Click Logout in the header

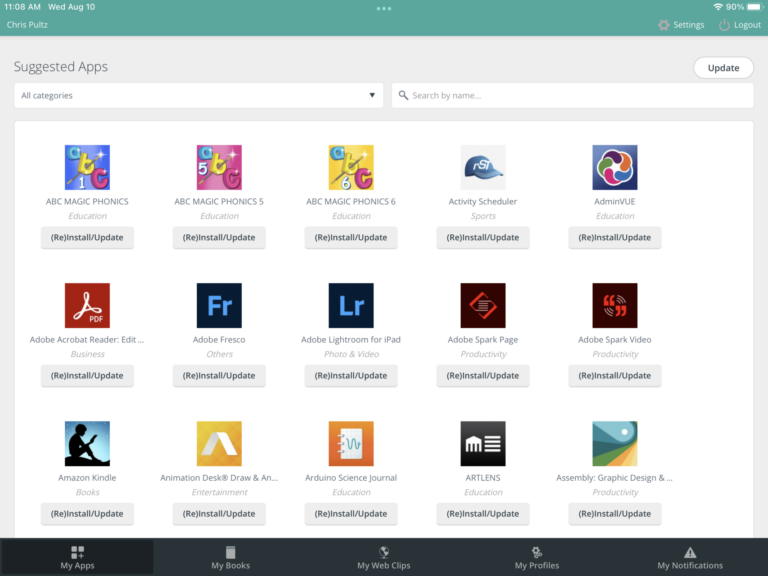click(x=740, y=25)
